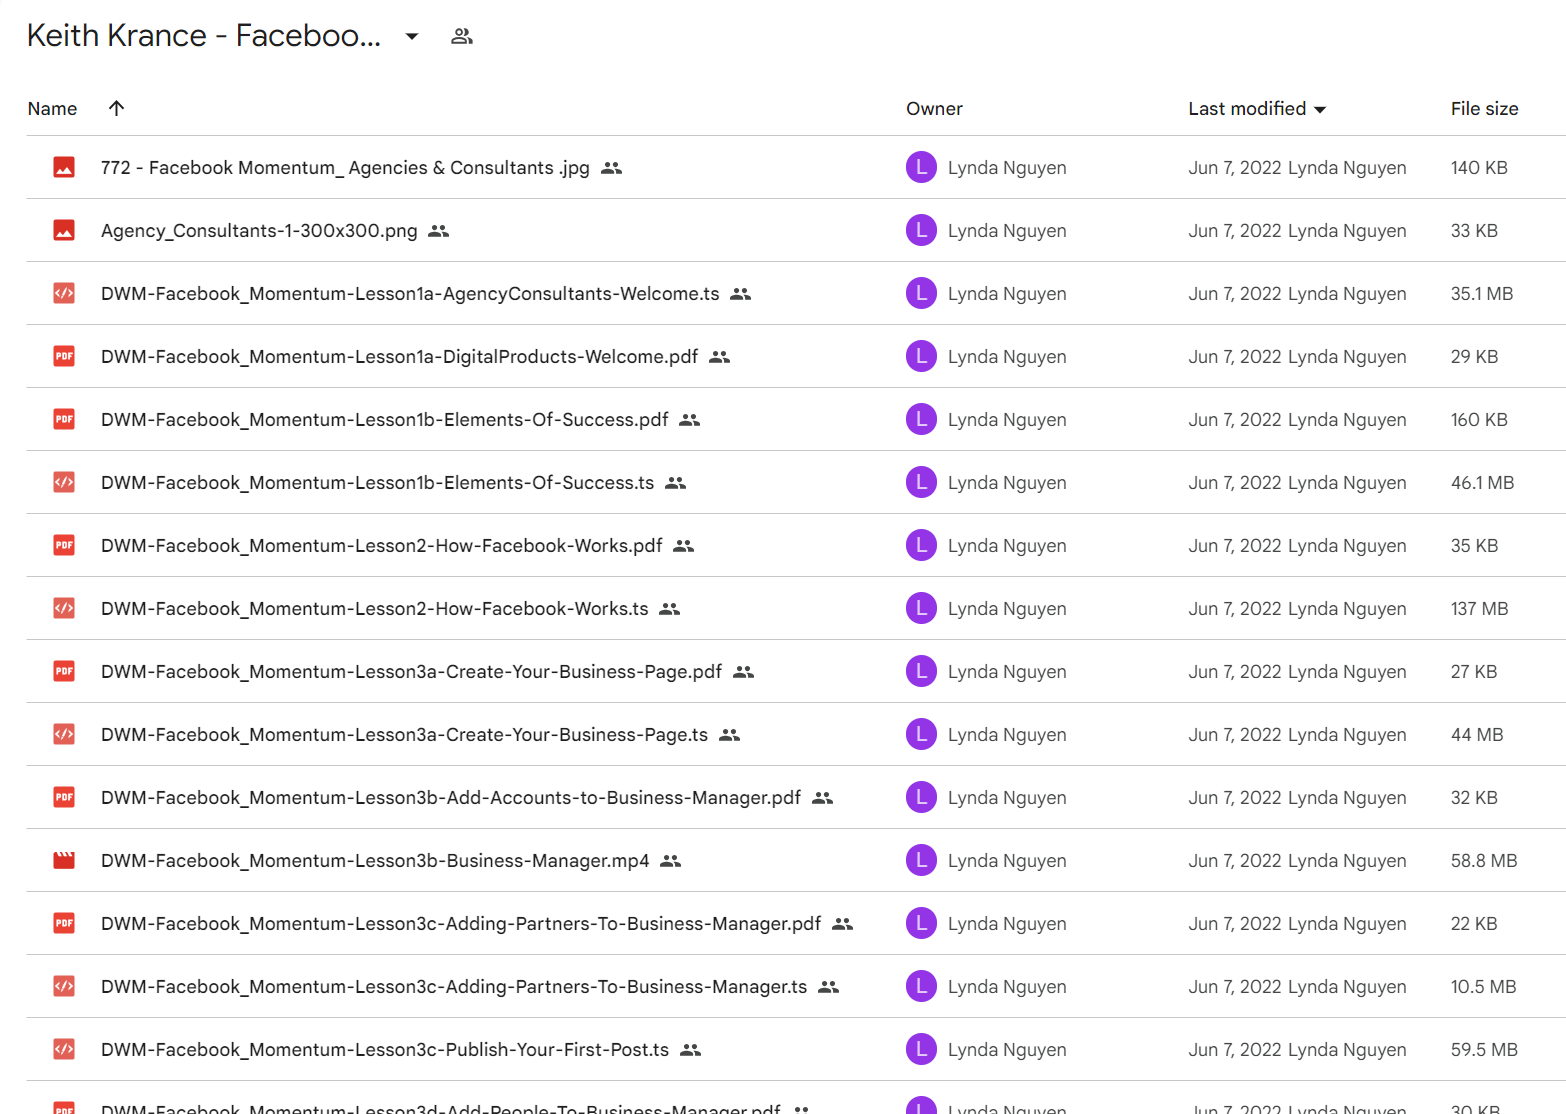Select DWM-Facebook_Momentum-Lesson3a-Create-Your-Business-Page.pdf

[411, 671]
